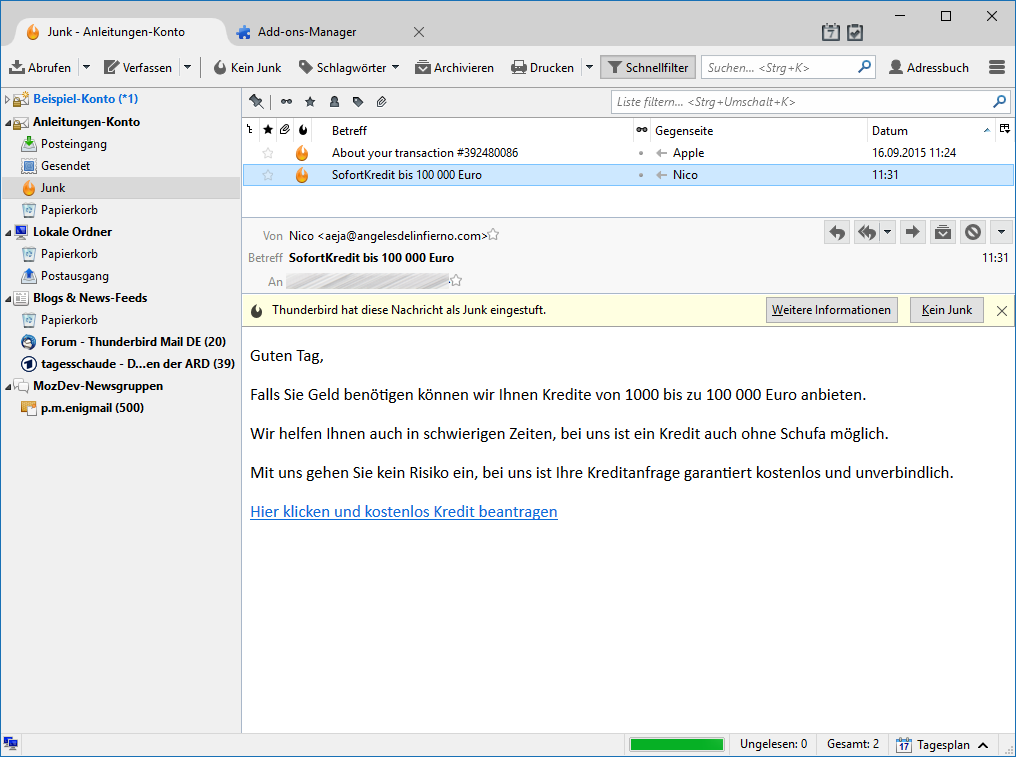Select the Posteingang folder
This screenshot has height=757, width=1016.
click(x=73, y=144)
